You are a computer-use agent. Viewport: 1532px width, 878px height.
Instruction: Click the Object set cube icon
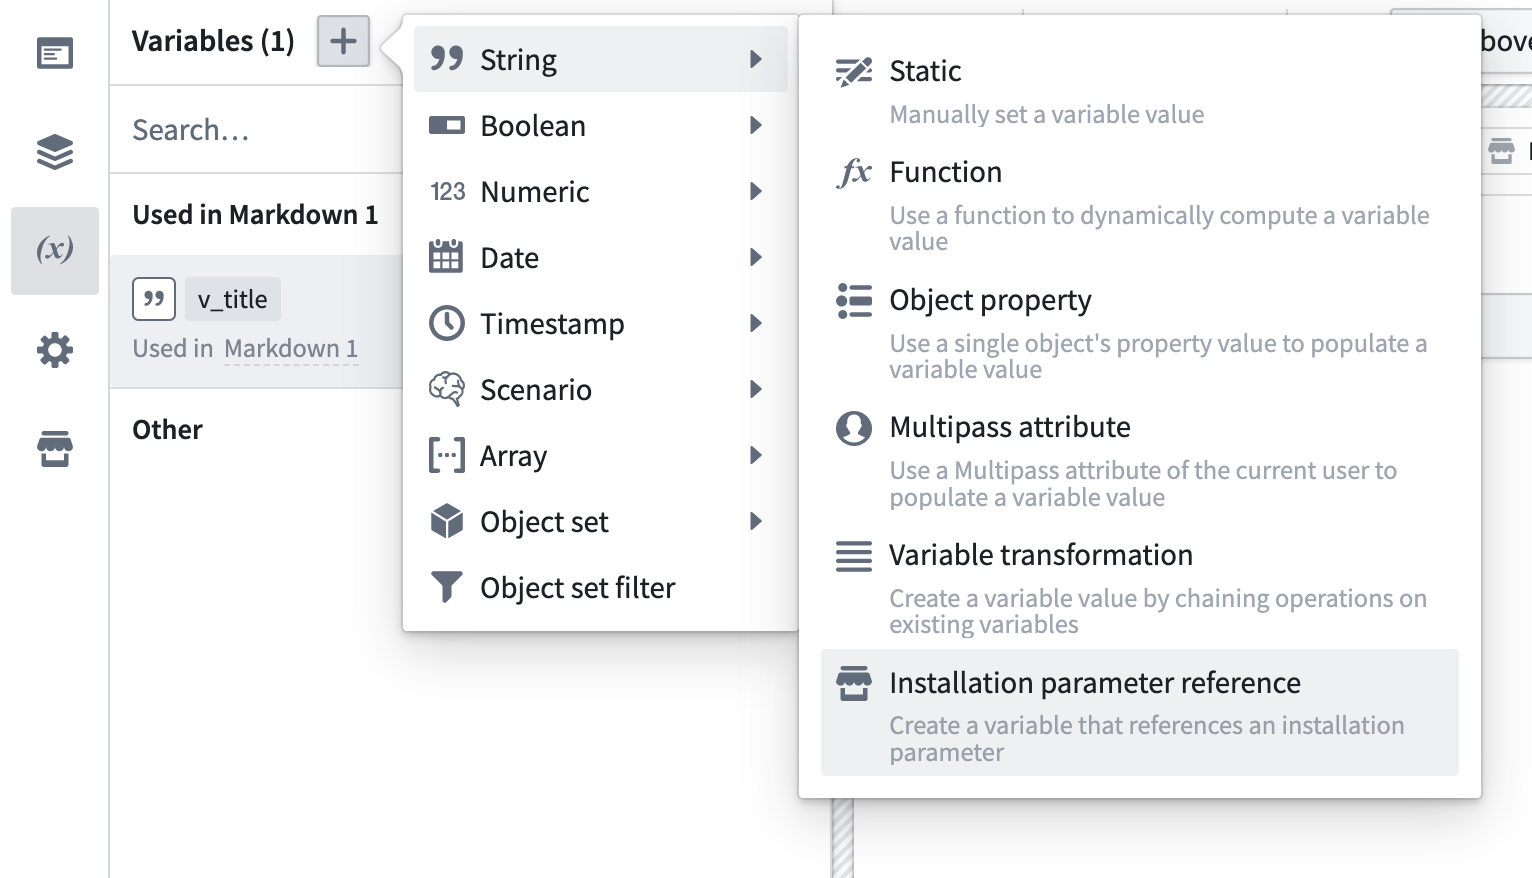tap(447, 521)
